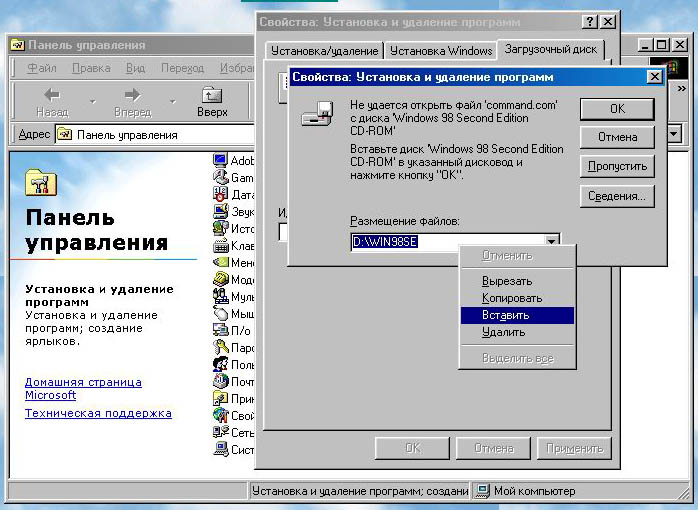Click the Up folder 'Вверх' toolbar button
The image size is (698, 510).
(x=212, y=101)
